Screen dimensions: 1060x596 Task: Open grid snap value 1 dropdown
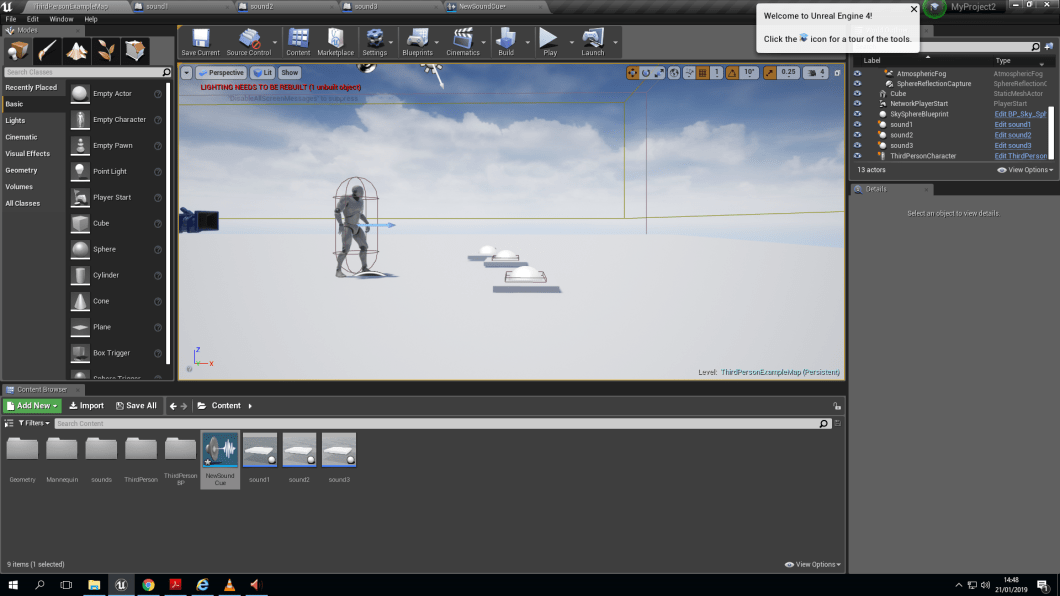(x=717, y=72)
